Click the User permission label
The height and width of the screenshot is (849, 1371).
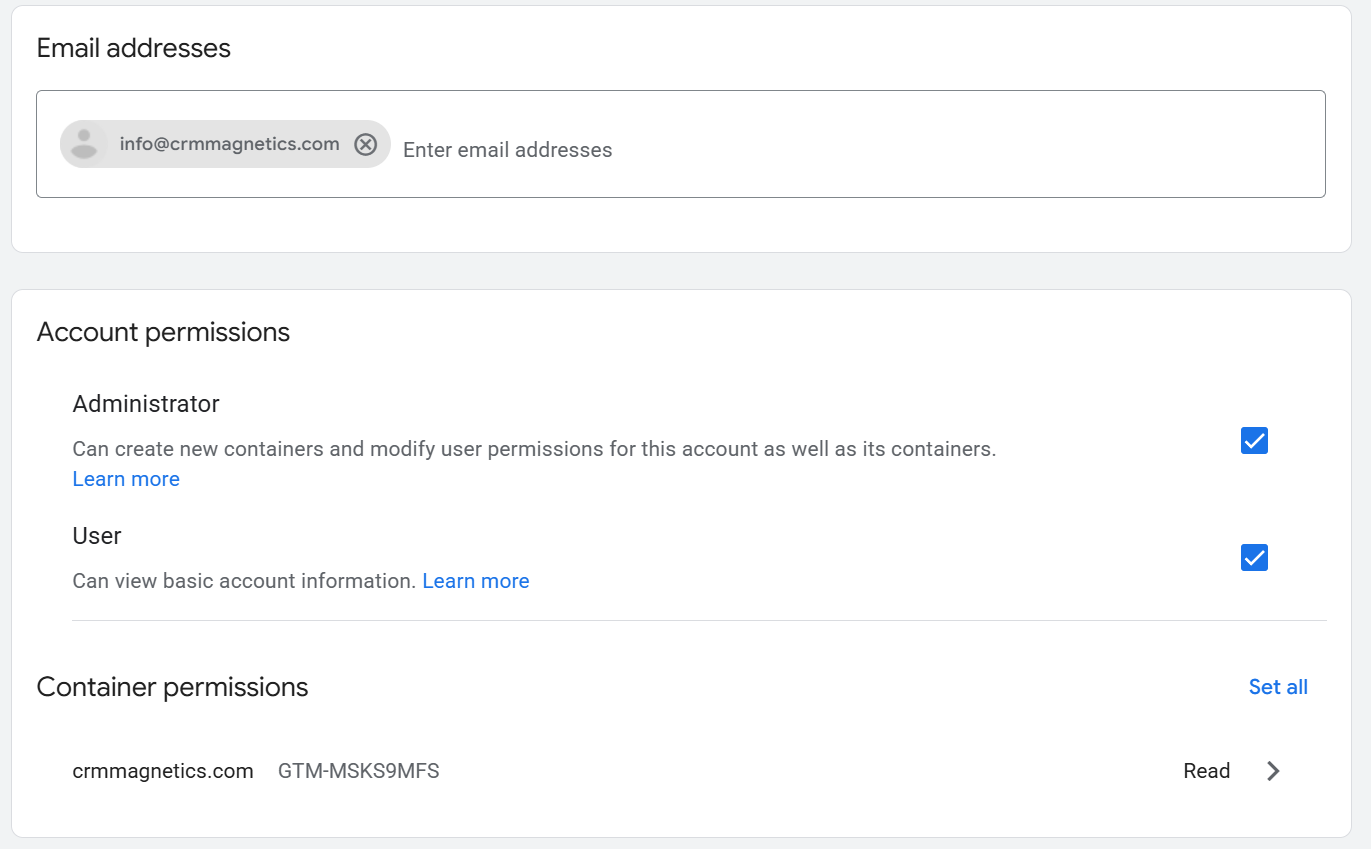(x=97, y=536)
